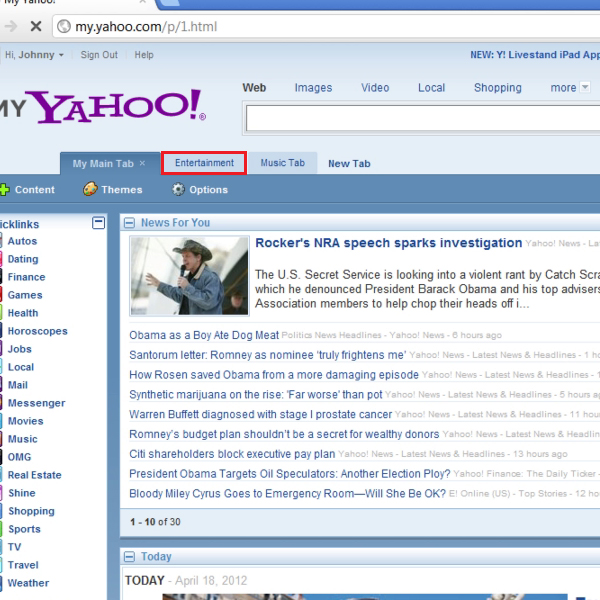Screen dimensions: 600x600
Task: Open Warren Buffett prostate cancer story
Action: (x=261, y=414)
